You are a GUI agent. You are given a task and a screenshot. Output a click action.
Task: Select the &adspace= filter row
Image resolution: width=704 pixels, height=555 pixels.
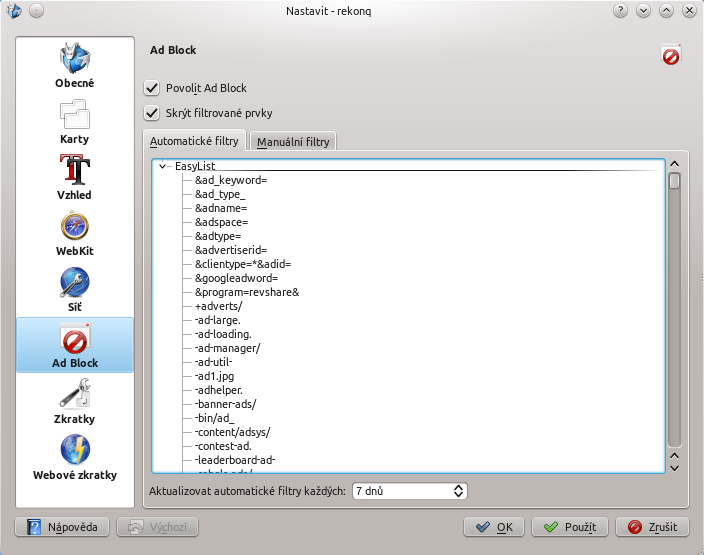tap(221, 222)
